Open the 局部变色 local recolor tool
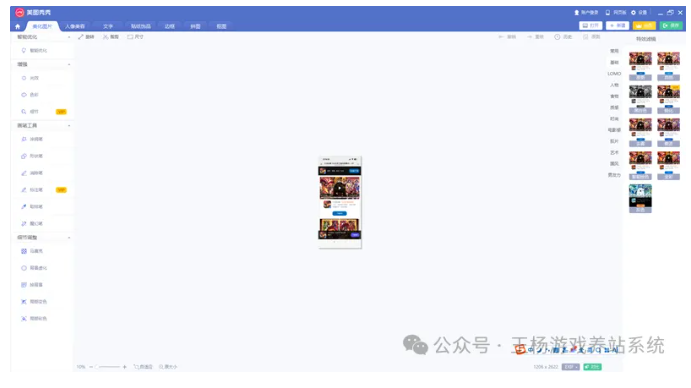 pyautogui.click(x=34, y=302)
